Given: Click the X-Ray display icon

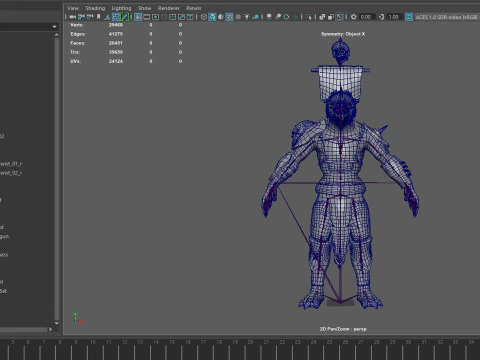Looking at the screenshot, I should pyautogui.click(x=322, y=17).
